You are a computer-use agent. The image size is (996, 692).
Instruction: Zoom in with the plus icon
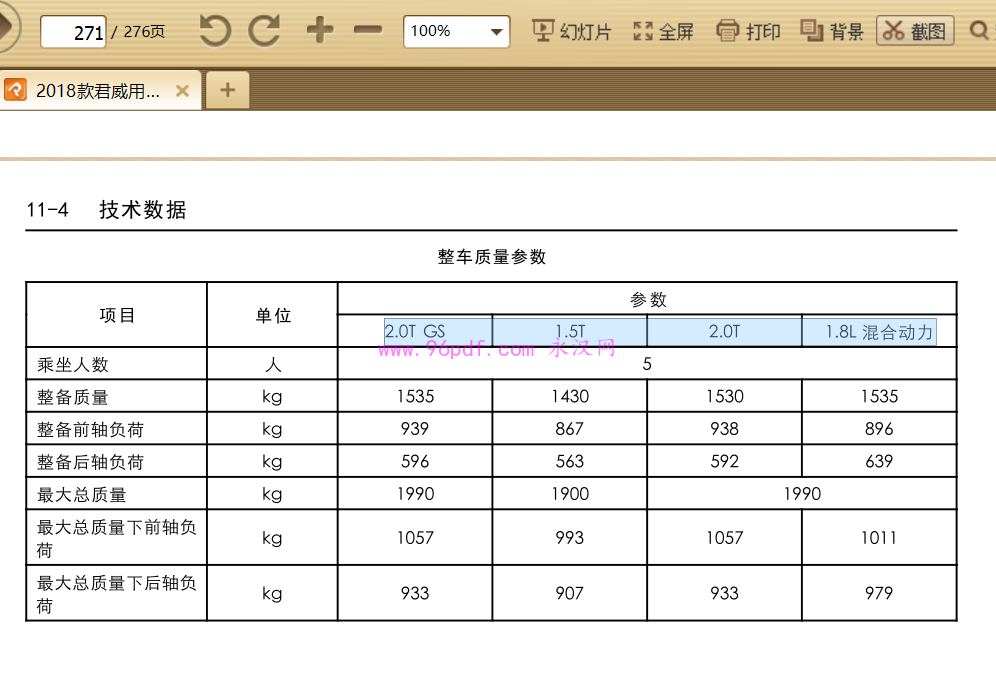tap(320, 31)
